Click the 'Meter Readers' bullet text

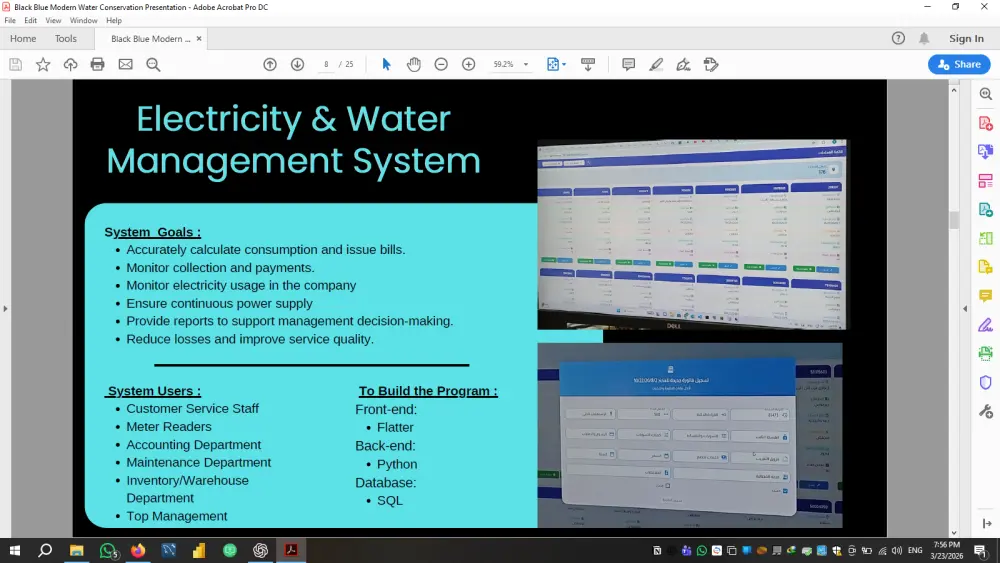pos(168,427)
